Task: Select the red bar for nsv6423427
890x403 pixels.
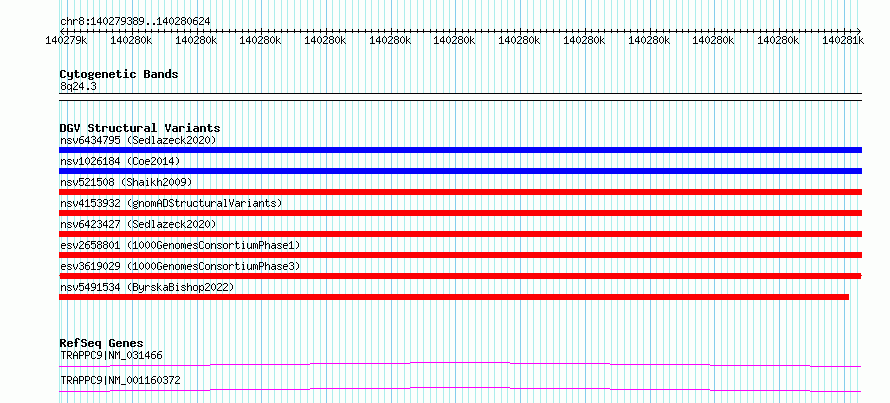Action: 460,234
